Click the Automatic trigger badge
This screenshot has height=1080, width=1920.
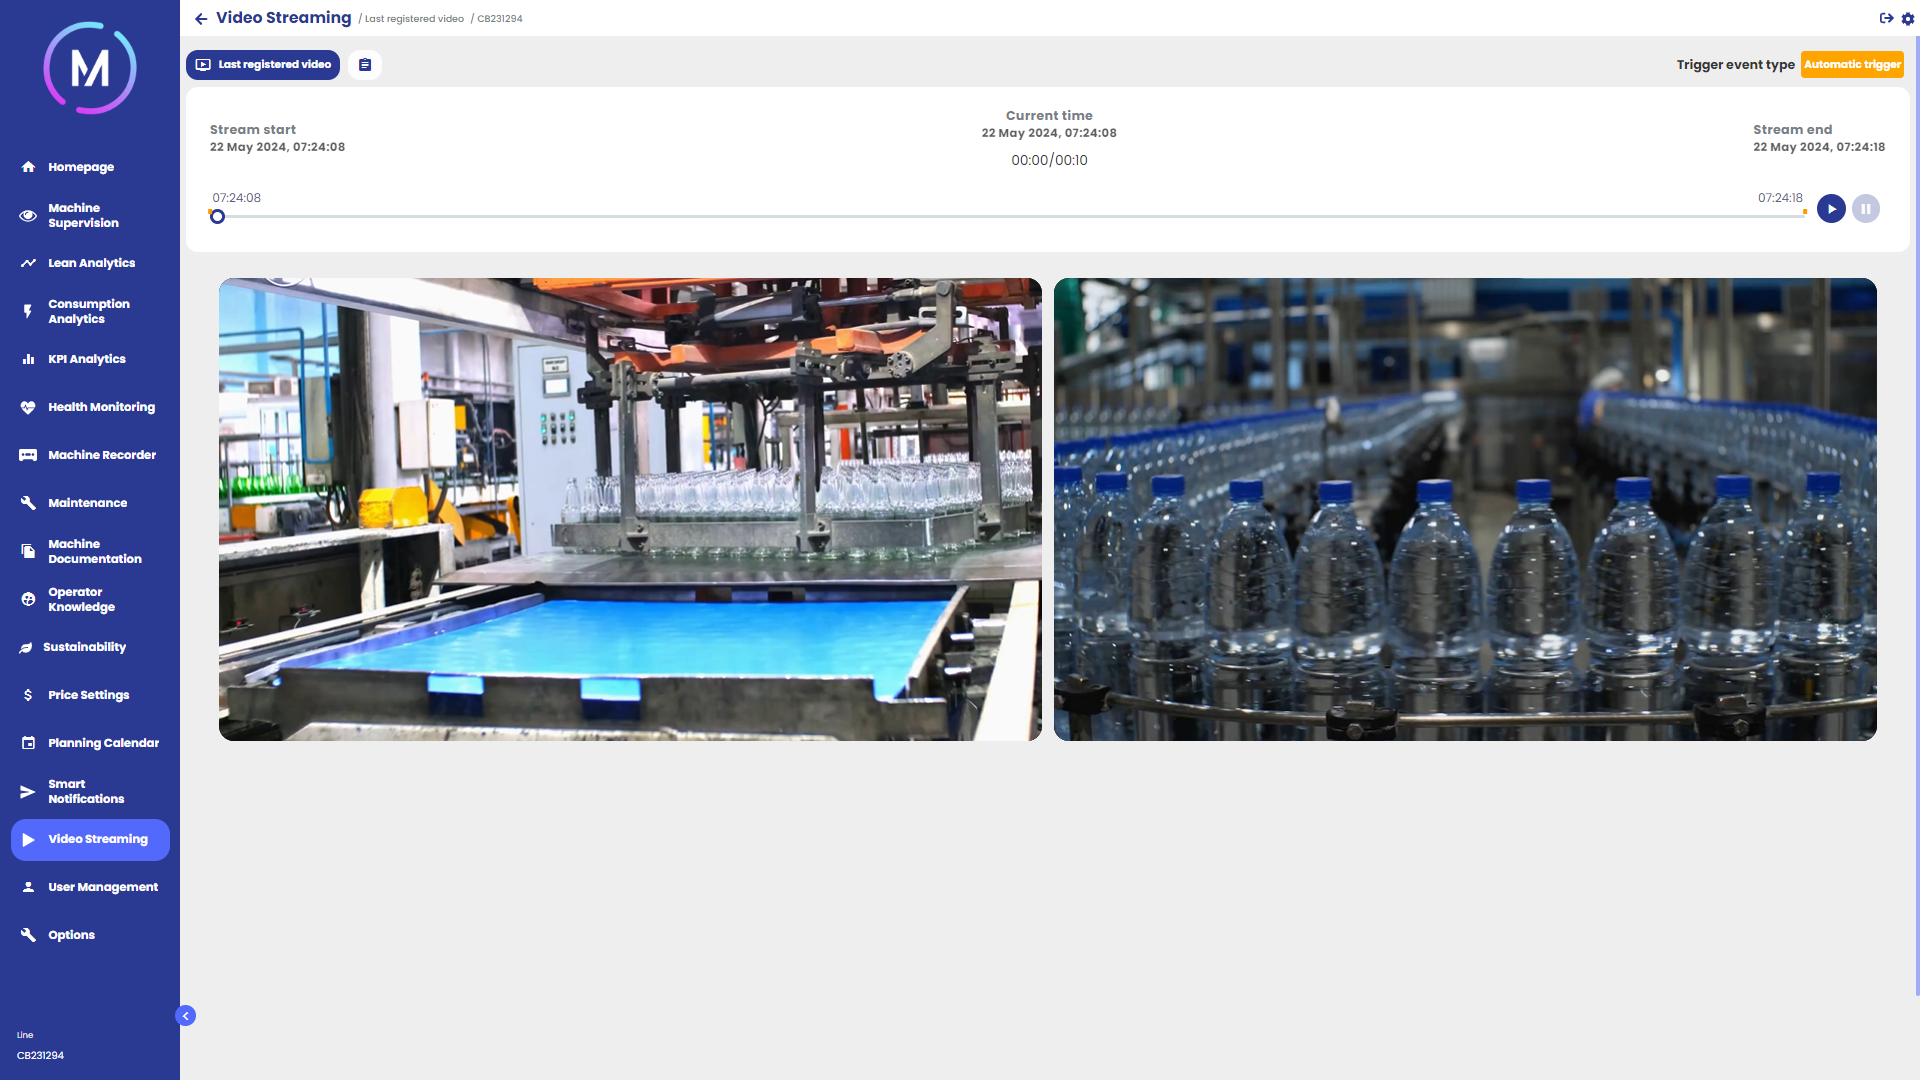(1852, 65)
